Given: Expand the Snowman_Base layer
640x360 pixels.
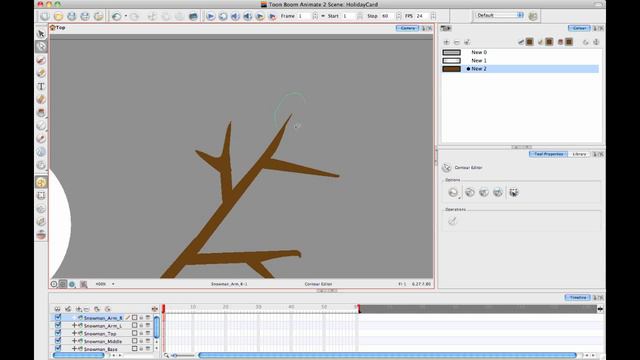Looking at the screenshot, I should 74,349.
